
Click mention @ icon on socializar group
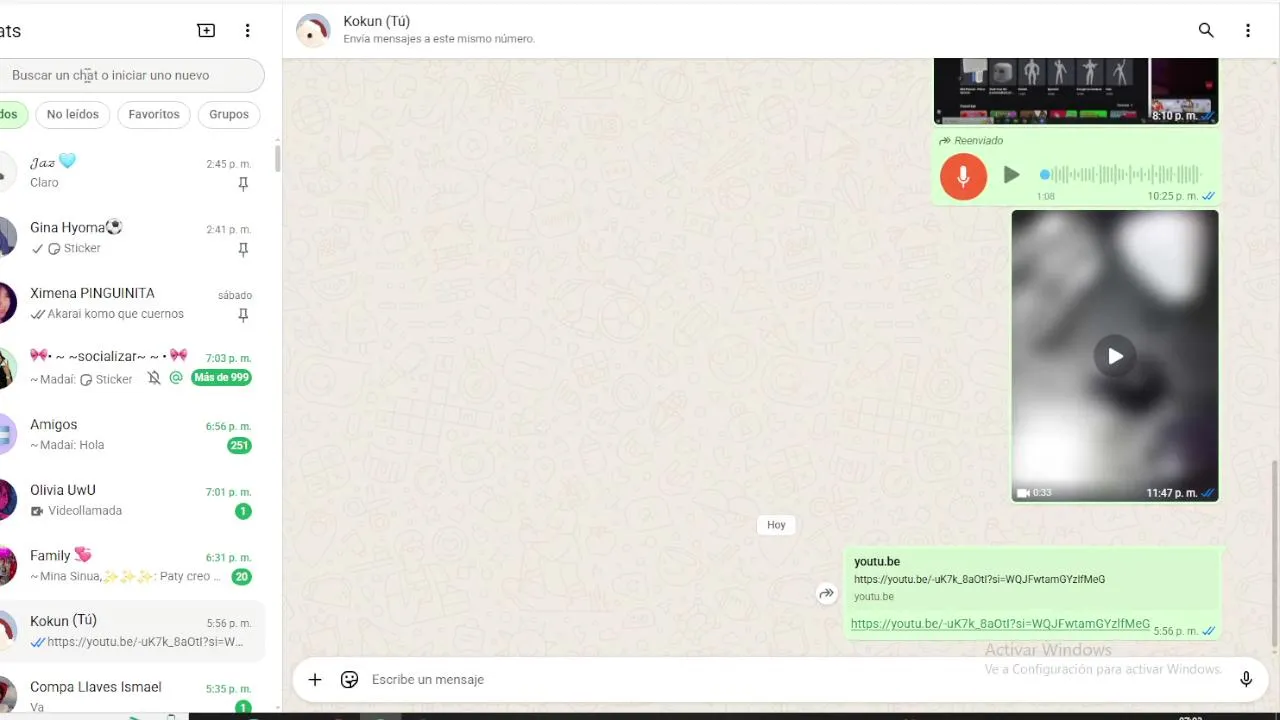click(x=176, y=378)
